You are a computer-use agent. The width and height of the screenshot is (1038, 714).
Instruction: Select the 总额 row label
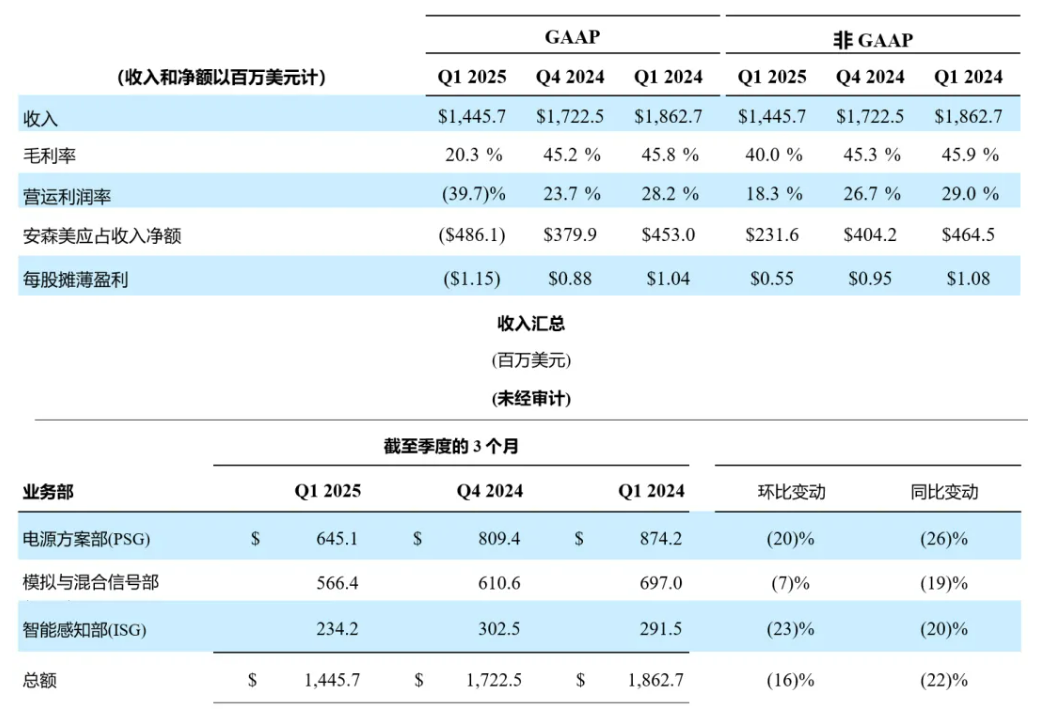tap(40, 680)
